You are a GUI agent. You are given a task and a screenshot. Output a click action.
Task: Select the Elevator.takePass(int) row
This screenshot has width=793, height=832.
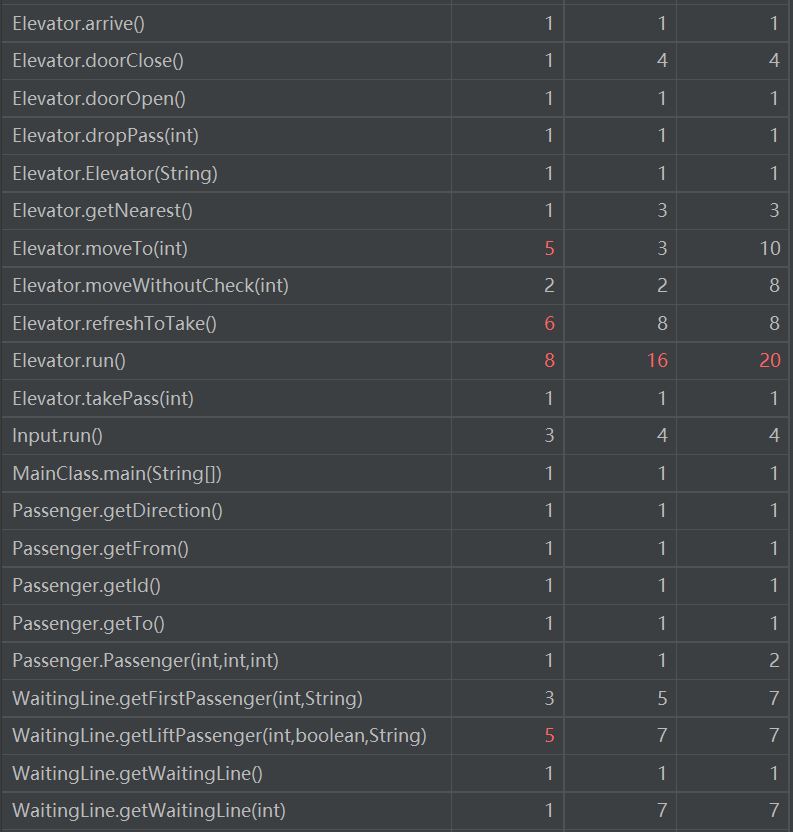(x=103, y=398)
